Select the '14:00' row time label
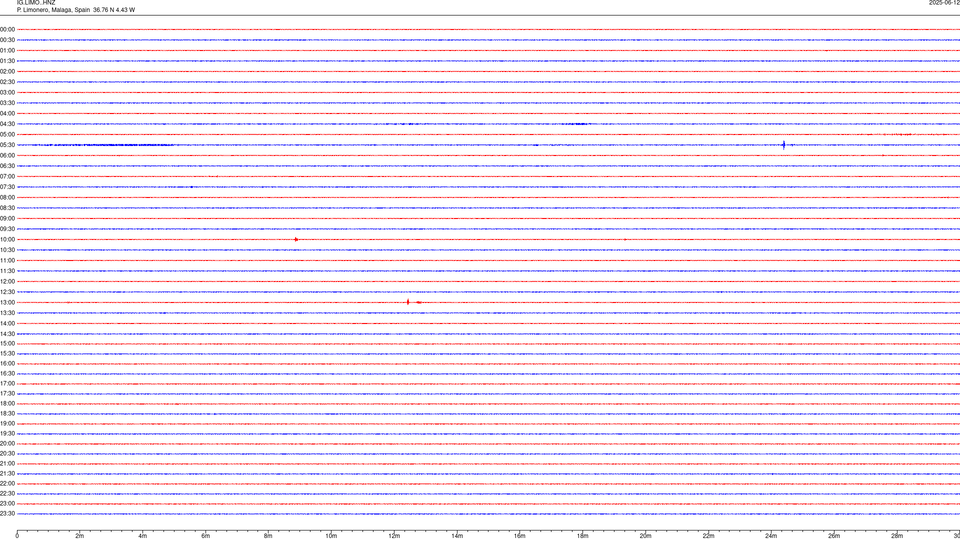Image resolution: width=960 pixels, height=540 pixels. pos(7,323)
